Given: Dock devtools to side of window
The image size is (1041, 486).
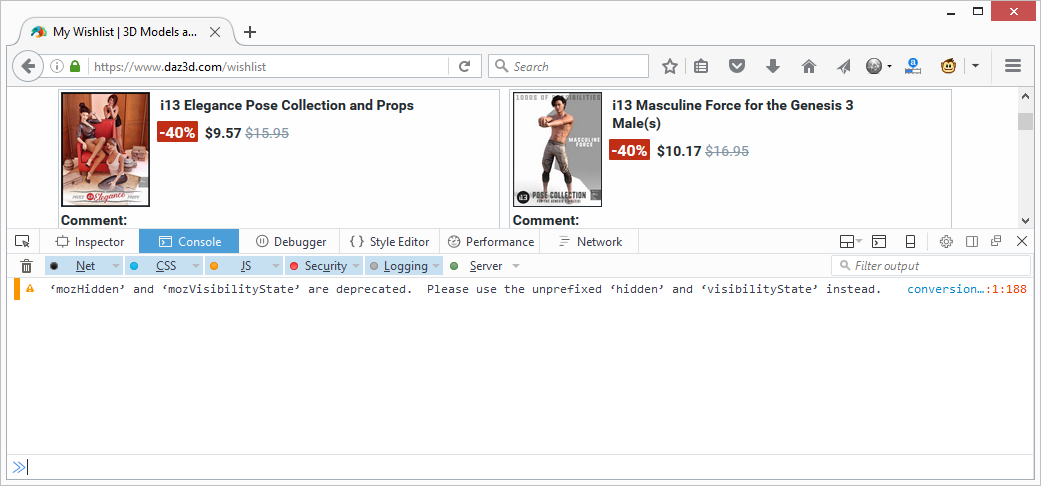Looking at the screenshot, I should (x=972, y=242).
